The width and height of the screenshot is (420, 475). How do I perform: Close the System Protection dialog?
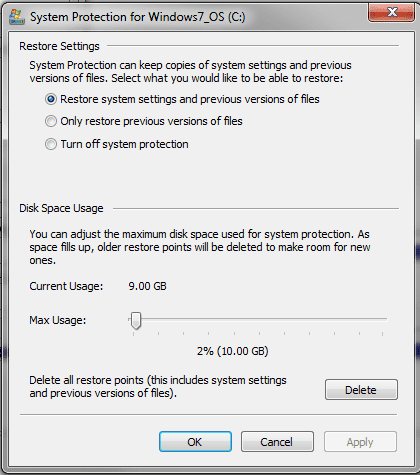pos(391,13)
